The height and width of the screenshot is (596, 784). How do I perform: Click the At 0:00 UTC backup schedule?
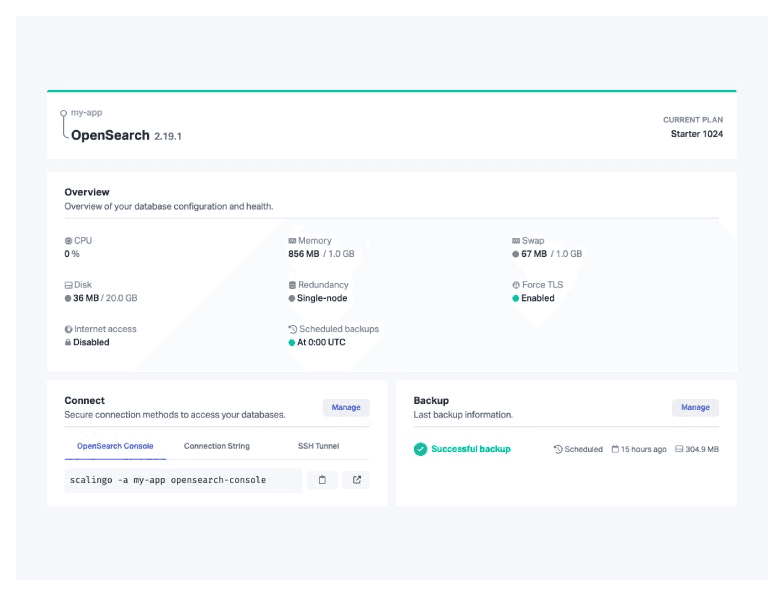[321, 342]
